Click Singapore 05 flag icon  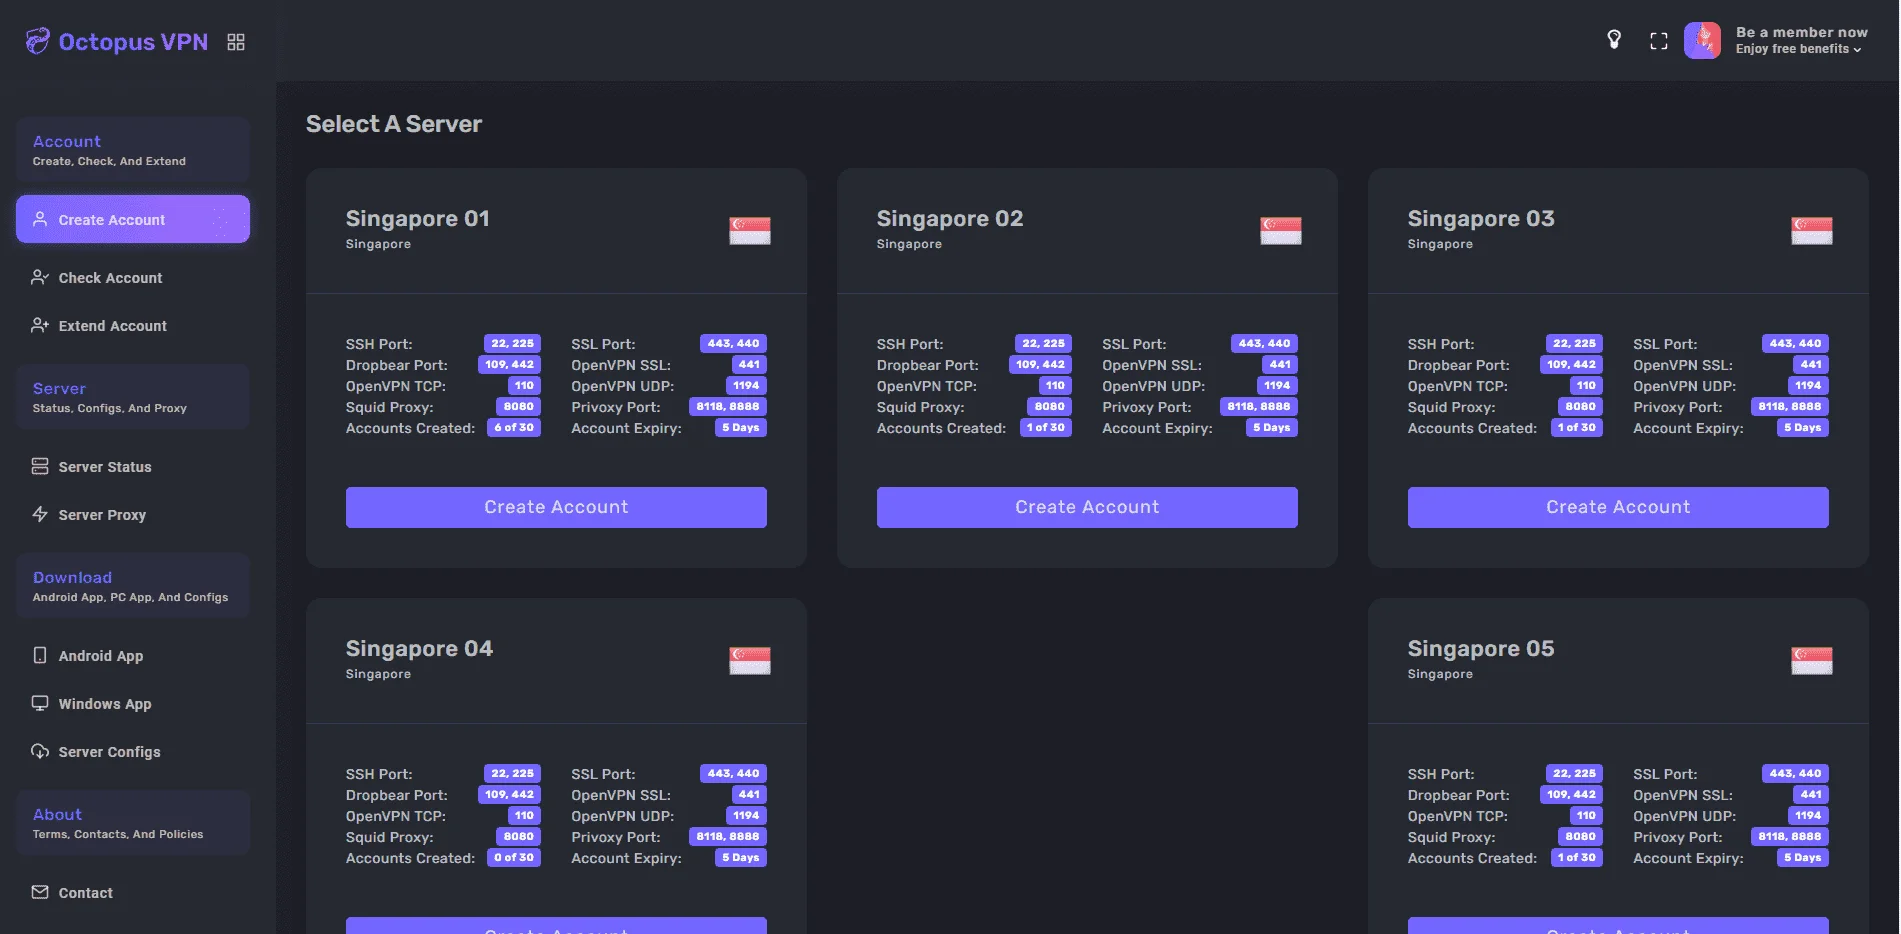[x=1812, y=661]
